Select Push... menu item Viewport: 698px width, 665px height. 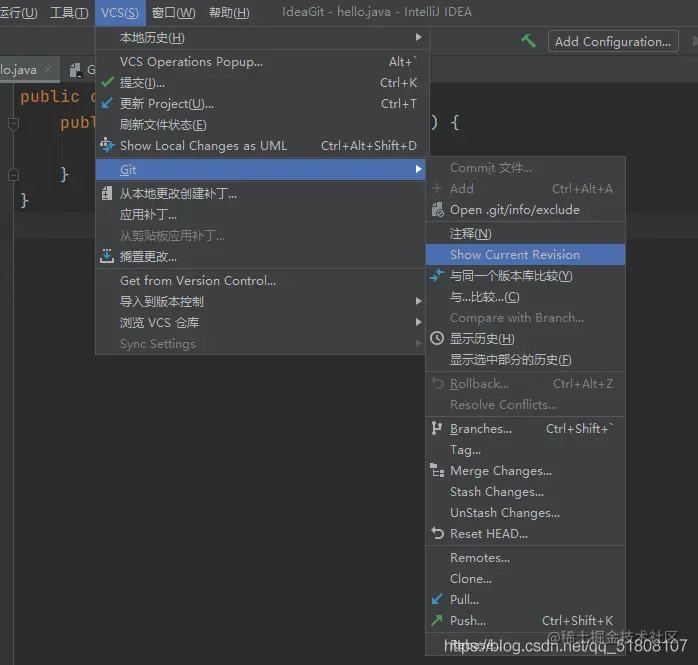[525, 620]
